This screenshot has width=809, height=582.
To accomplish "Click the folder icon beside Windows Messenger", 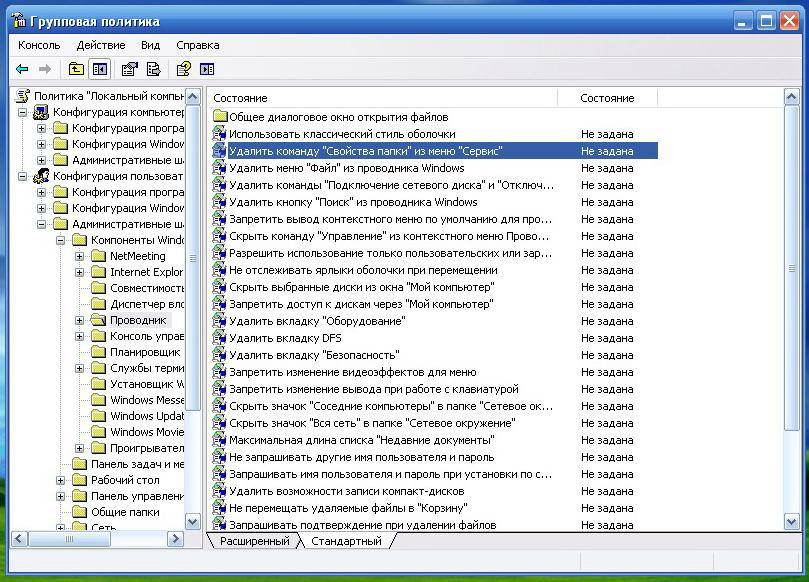I will pos(98,400).
